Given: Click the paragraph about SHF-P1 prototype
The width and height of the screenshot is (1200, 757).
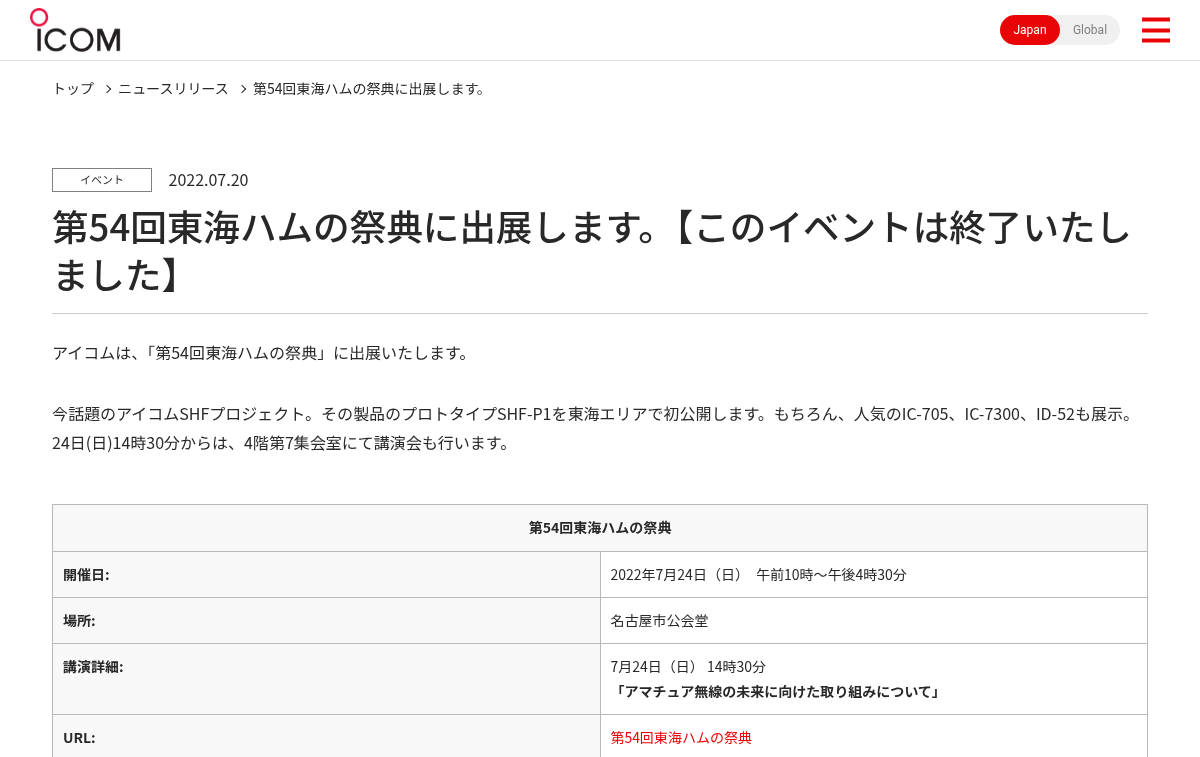Looking at the screenshot, I should pos(596,428).
